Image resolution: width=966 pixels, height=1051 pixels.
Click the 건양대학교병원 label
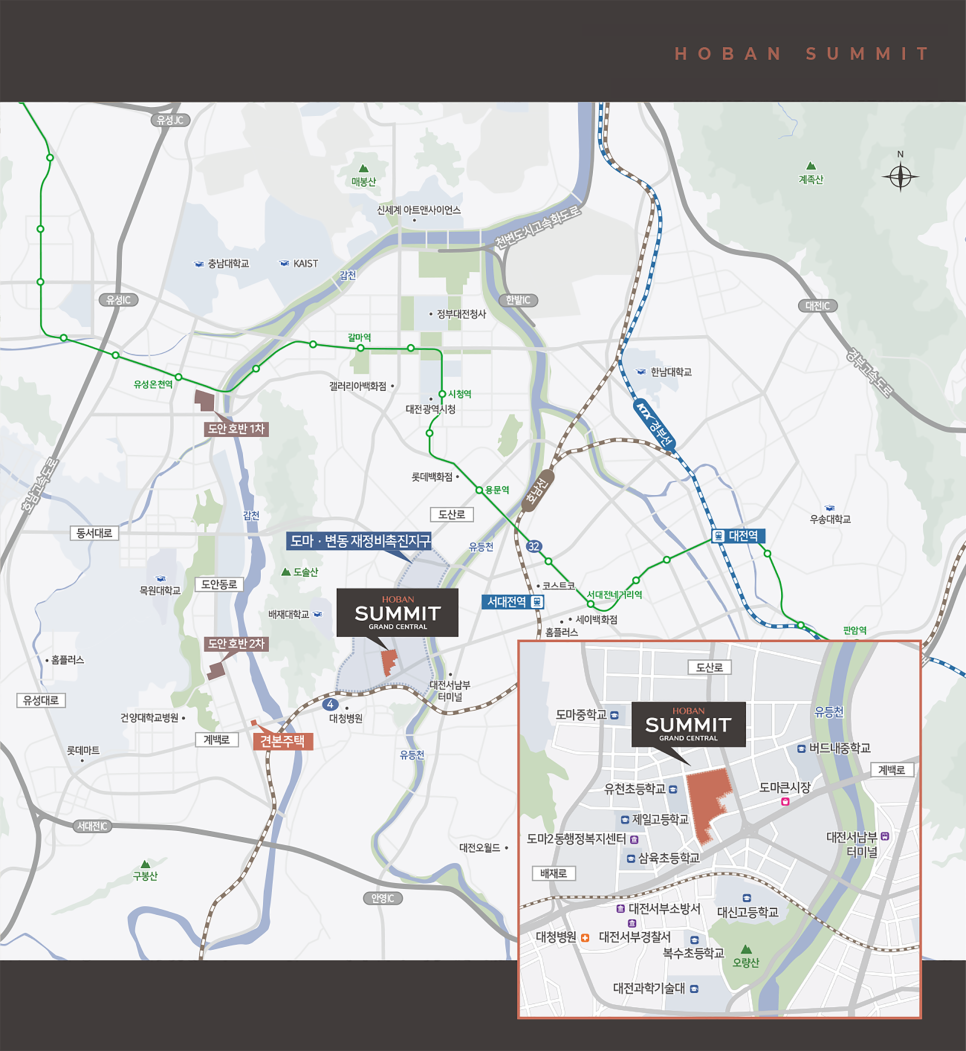coord(149,718)
